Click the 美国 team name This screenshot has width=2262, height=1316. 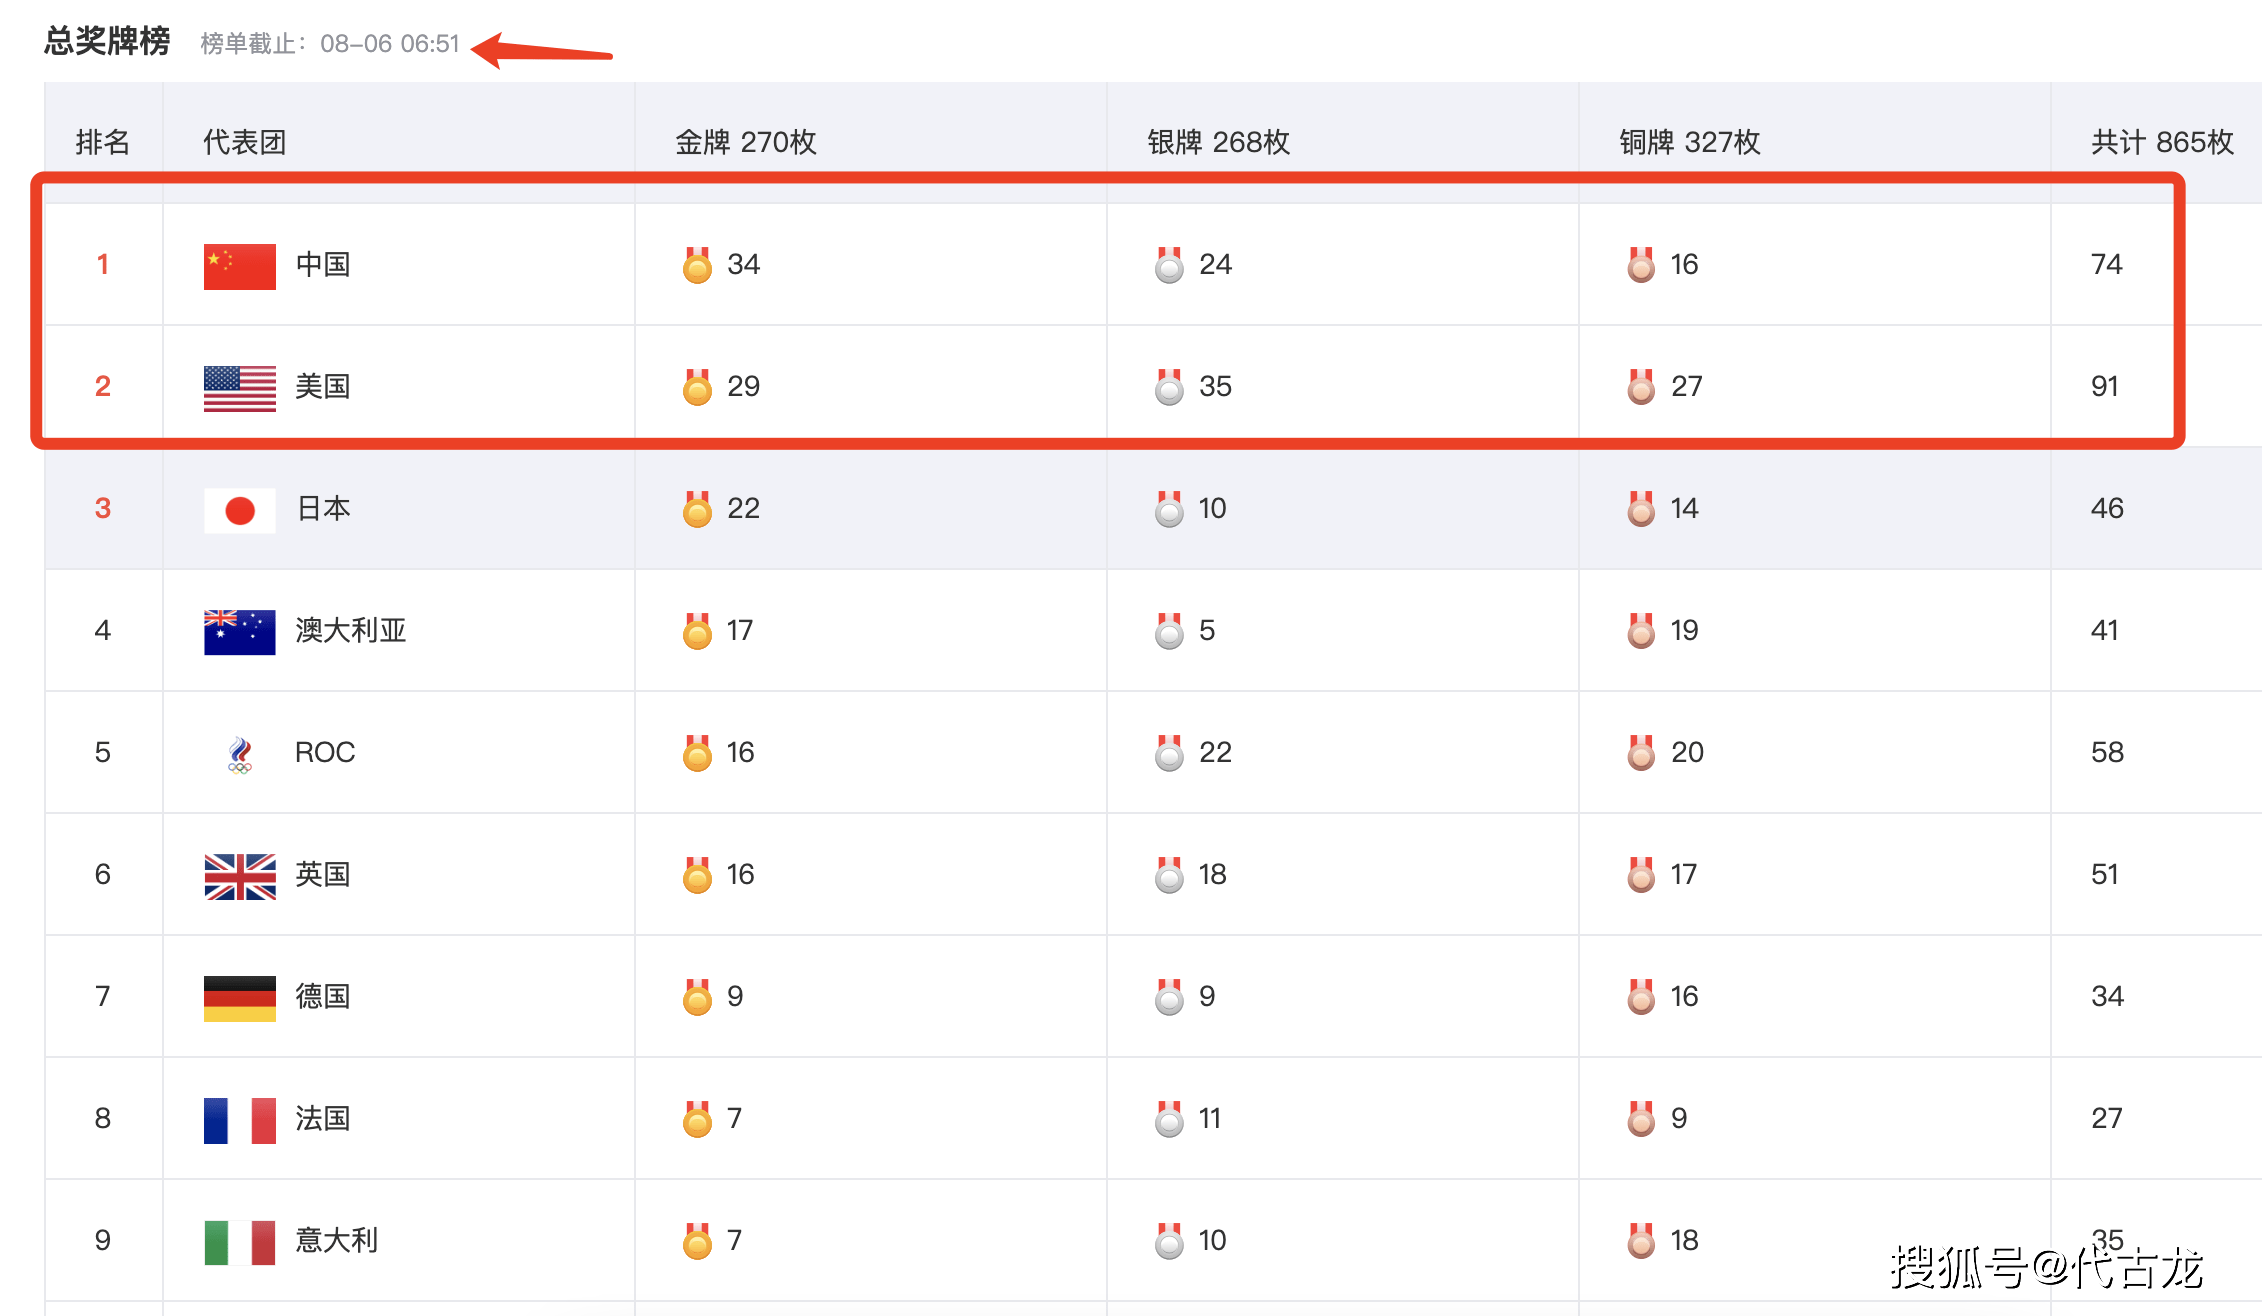click(323, 387)
